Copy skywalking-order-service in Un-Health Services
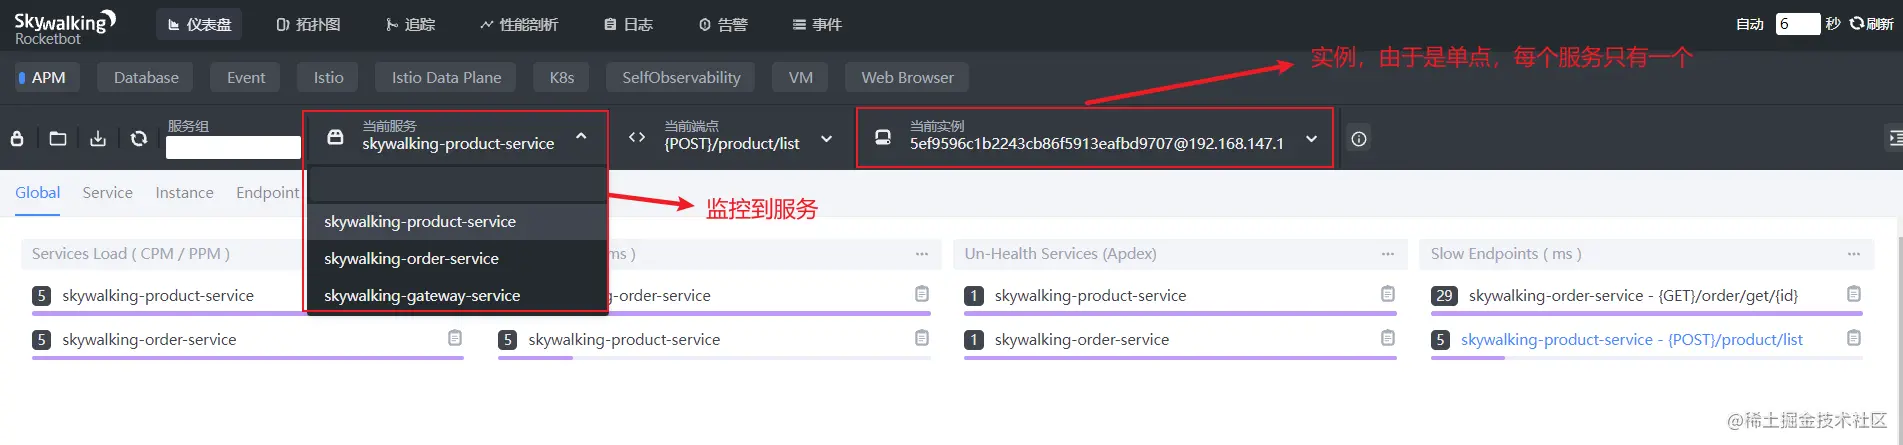 pos(1388,338)
